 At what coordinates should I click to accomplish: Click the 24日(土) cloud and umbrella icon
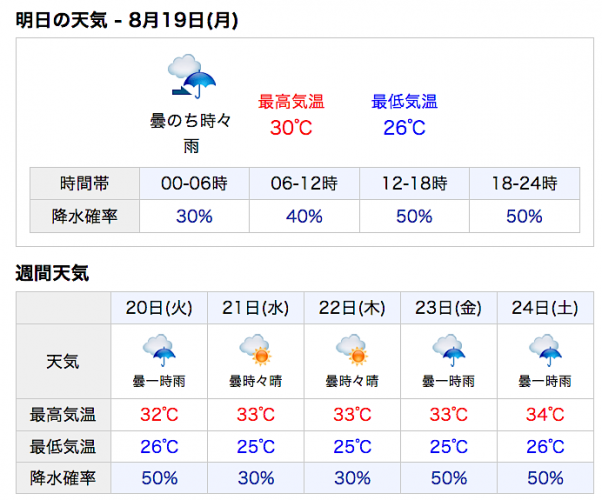545,350
